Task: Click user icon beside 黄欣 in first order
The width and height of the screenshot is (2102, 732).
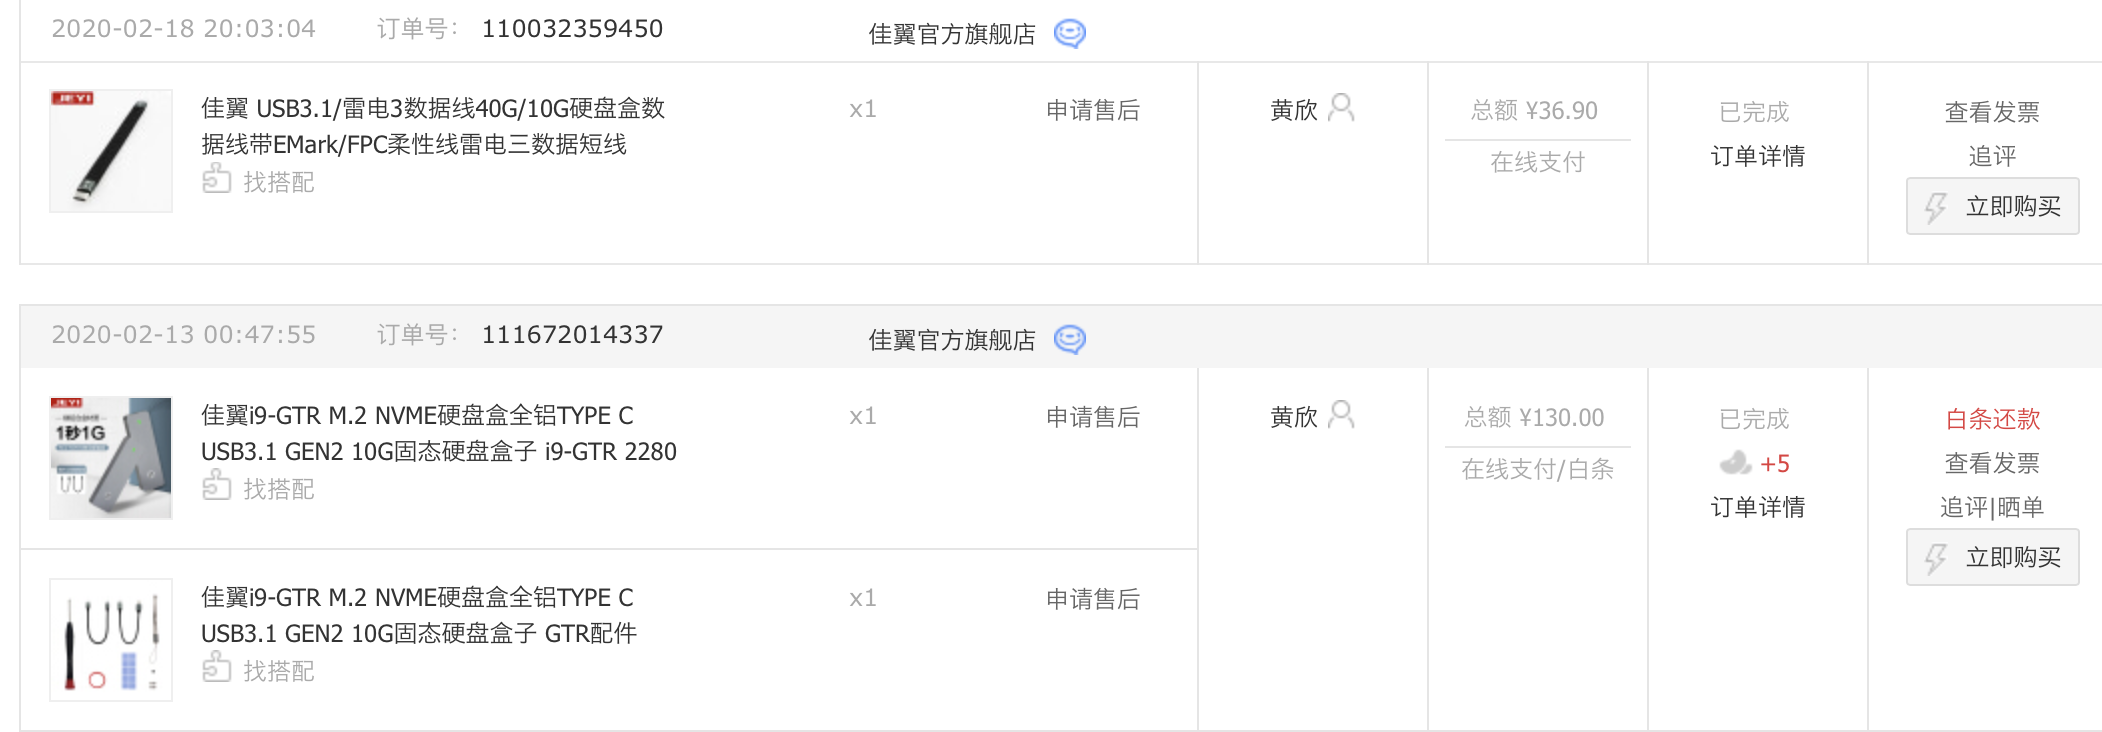Action: pos(1341,108)
